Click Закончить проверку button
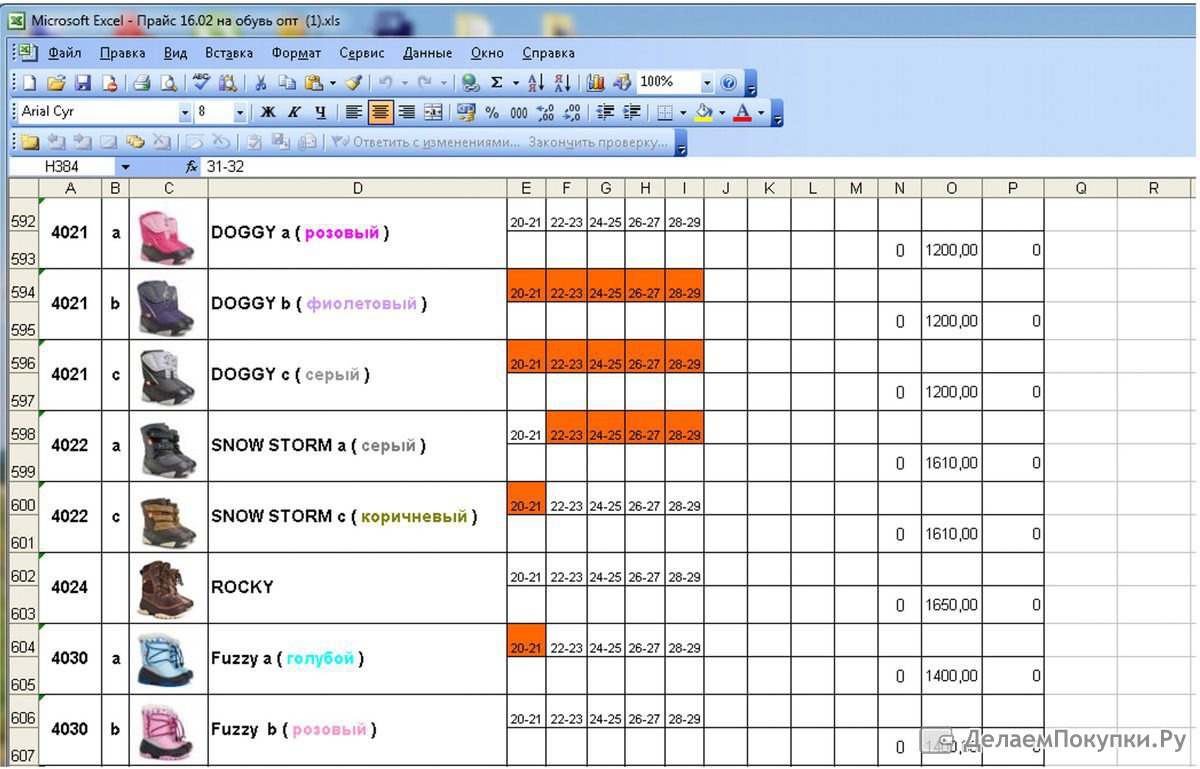Screen dimensions: 1200x769 (598, 142)
